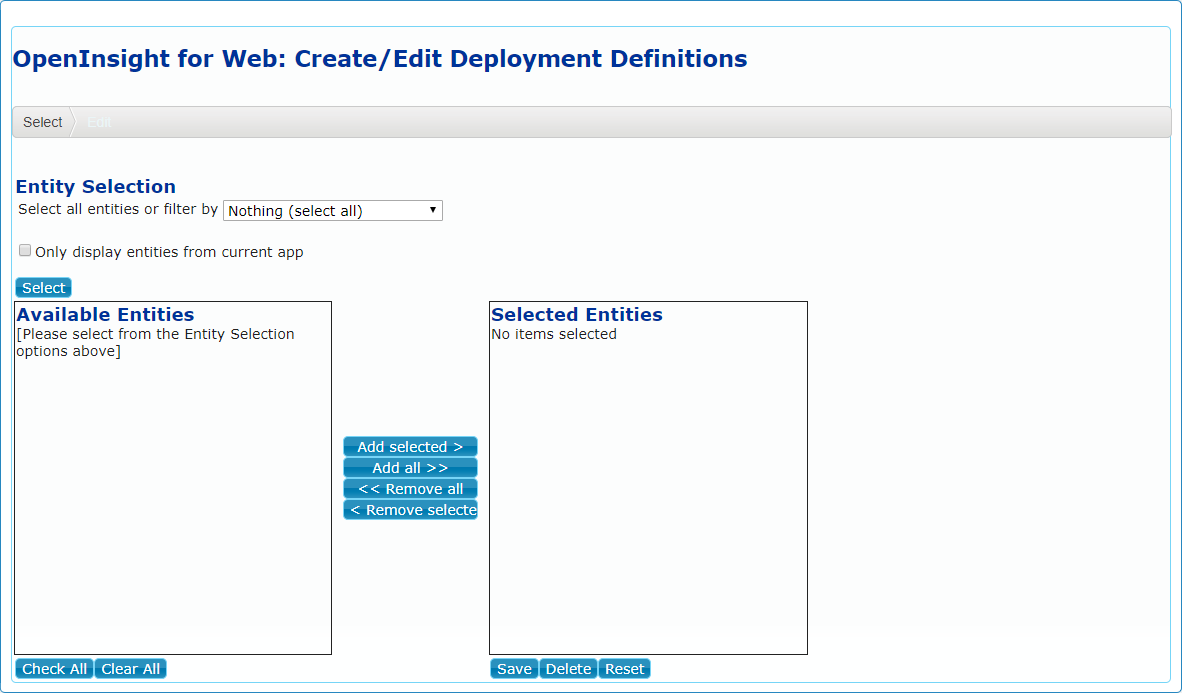Go to the Select breadcrumb step
This screenshot has width=1182, height=693.
point(42,122)
